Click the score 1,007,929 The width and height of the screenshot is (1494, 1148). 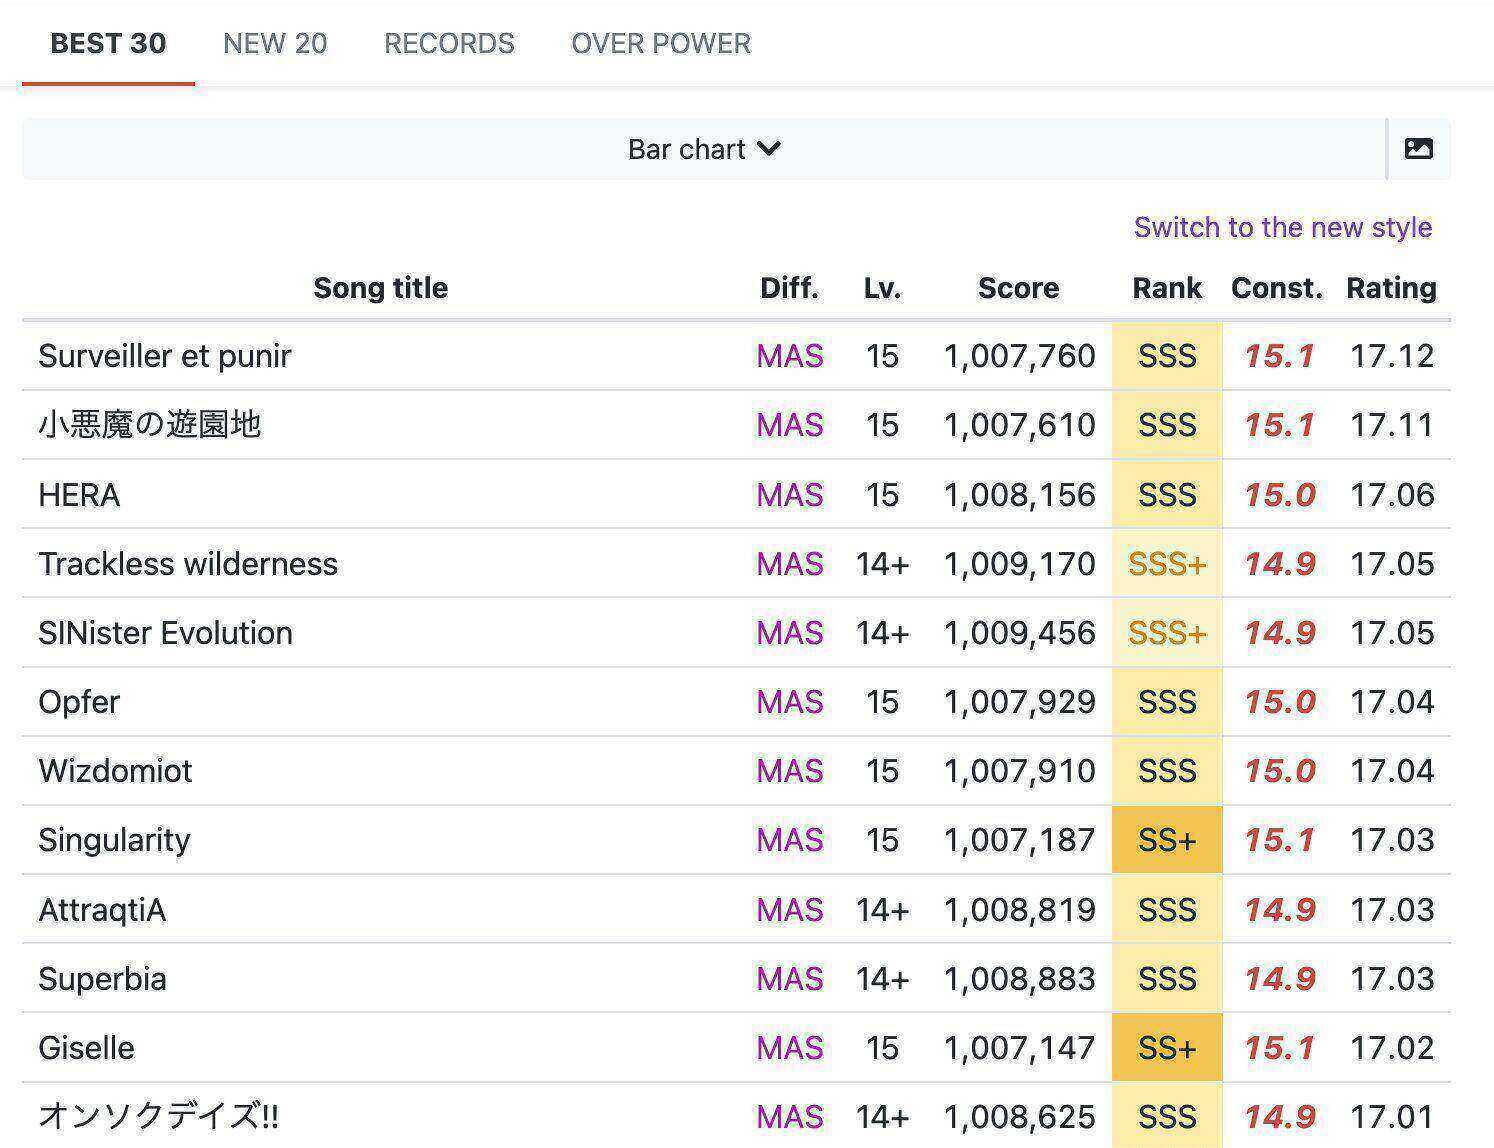(x=1019, y=702)
